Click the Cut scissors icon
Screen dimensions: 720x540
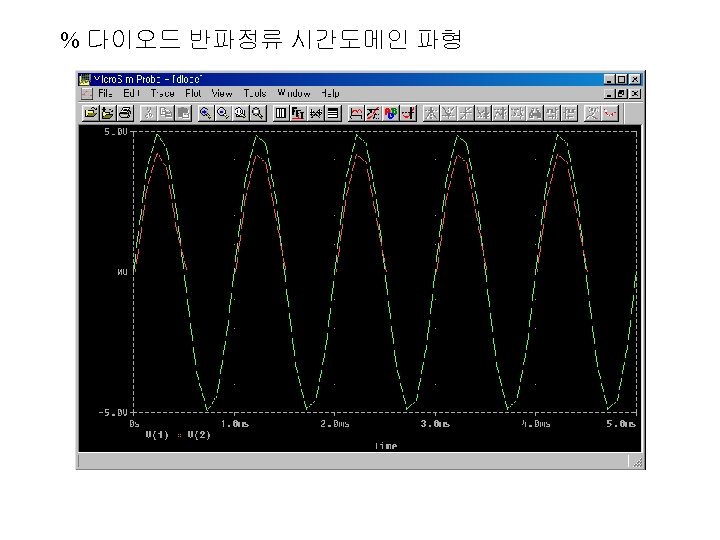pos(149,113)
